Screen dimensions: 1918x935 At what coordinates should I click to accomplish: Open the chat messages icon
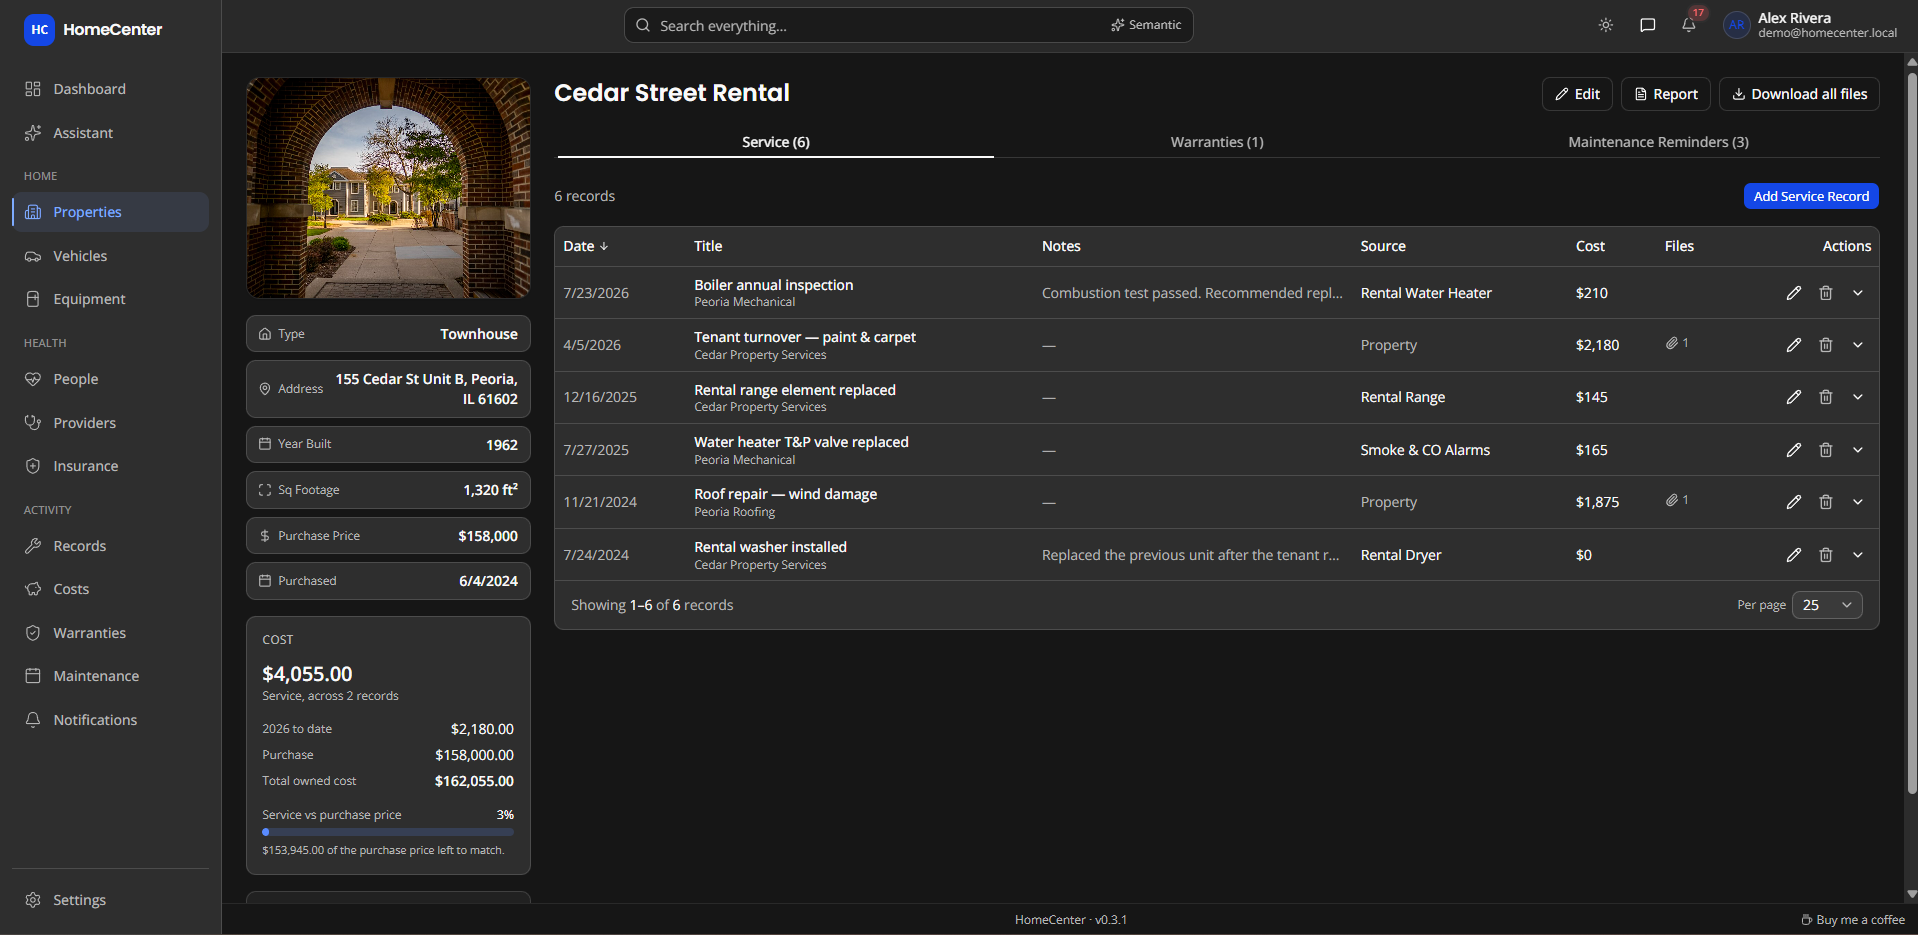coord(1648,25)
